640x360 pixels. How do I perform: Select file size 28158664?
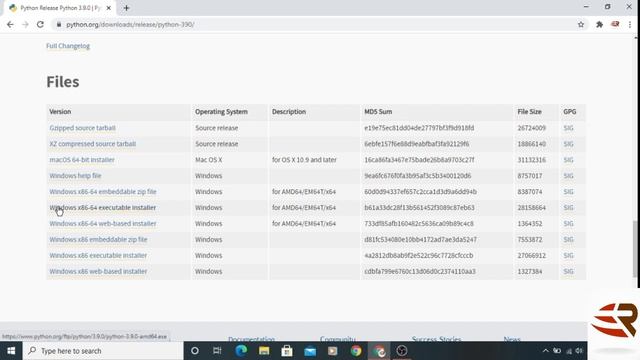pyautogui.click(x=531, y=207)
